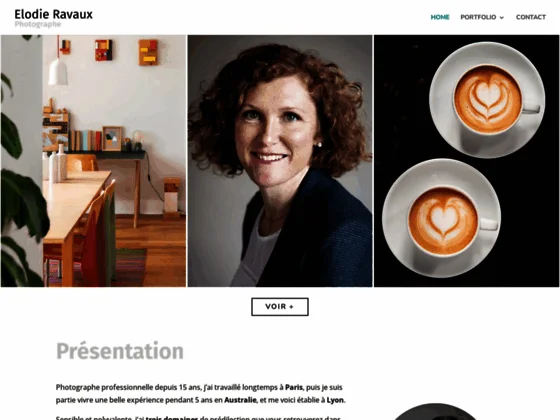
Task: Open the latte art coffee cups photo
Action: point(466,161)
